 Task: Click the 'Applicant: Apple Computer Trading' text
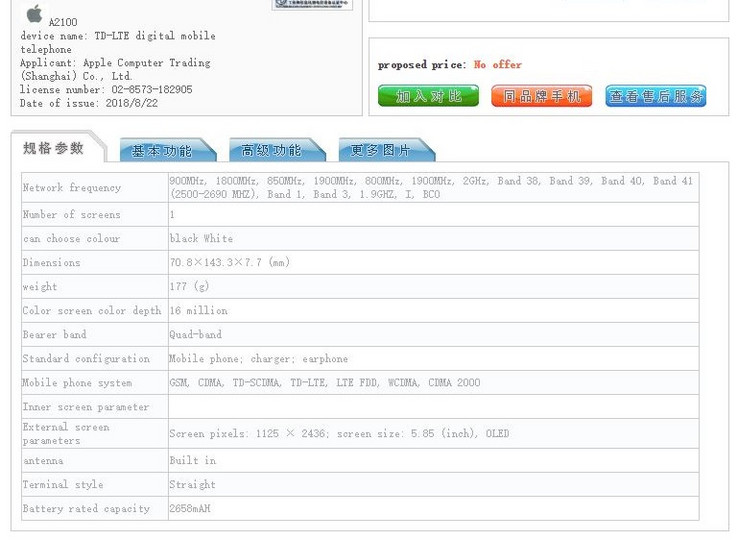coord(115,63)
